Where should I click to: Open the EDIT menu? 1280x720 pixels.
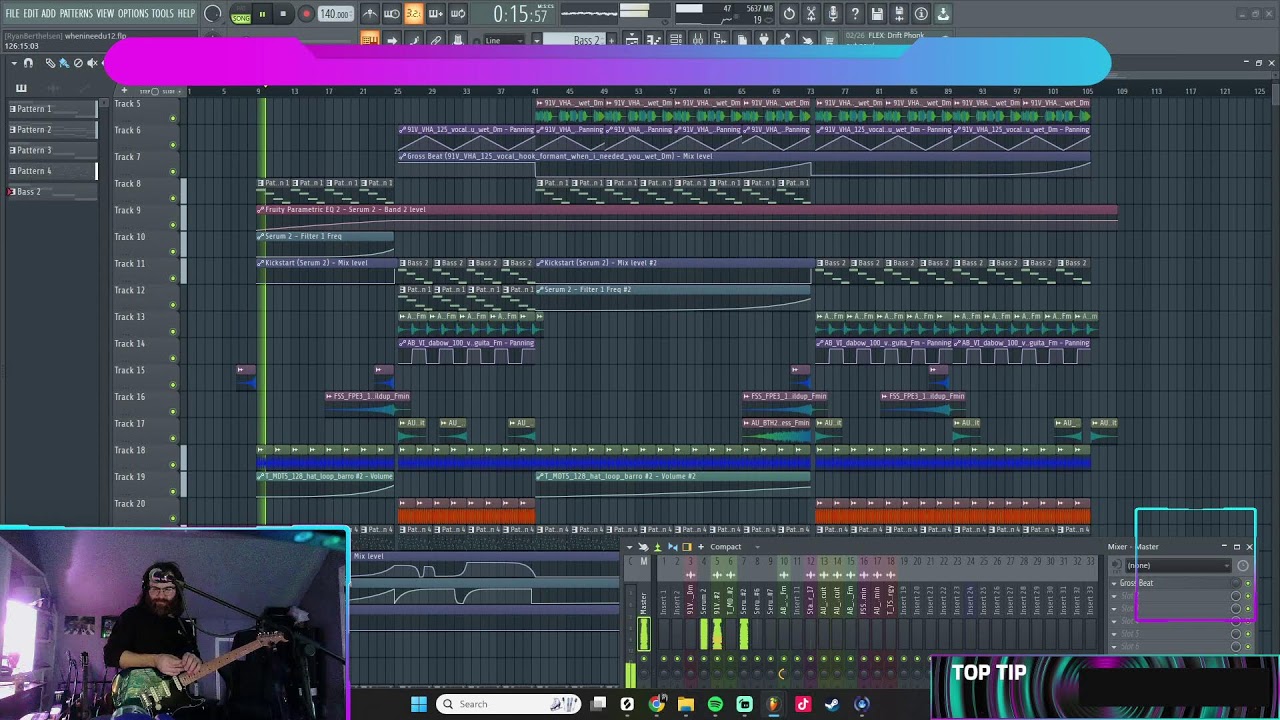pyautogui.click(x=30, y=14)
